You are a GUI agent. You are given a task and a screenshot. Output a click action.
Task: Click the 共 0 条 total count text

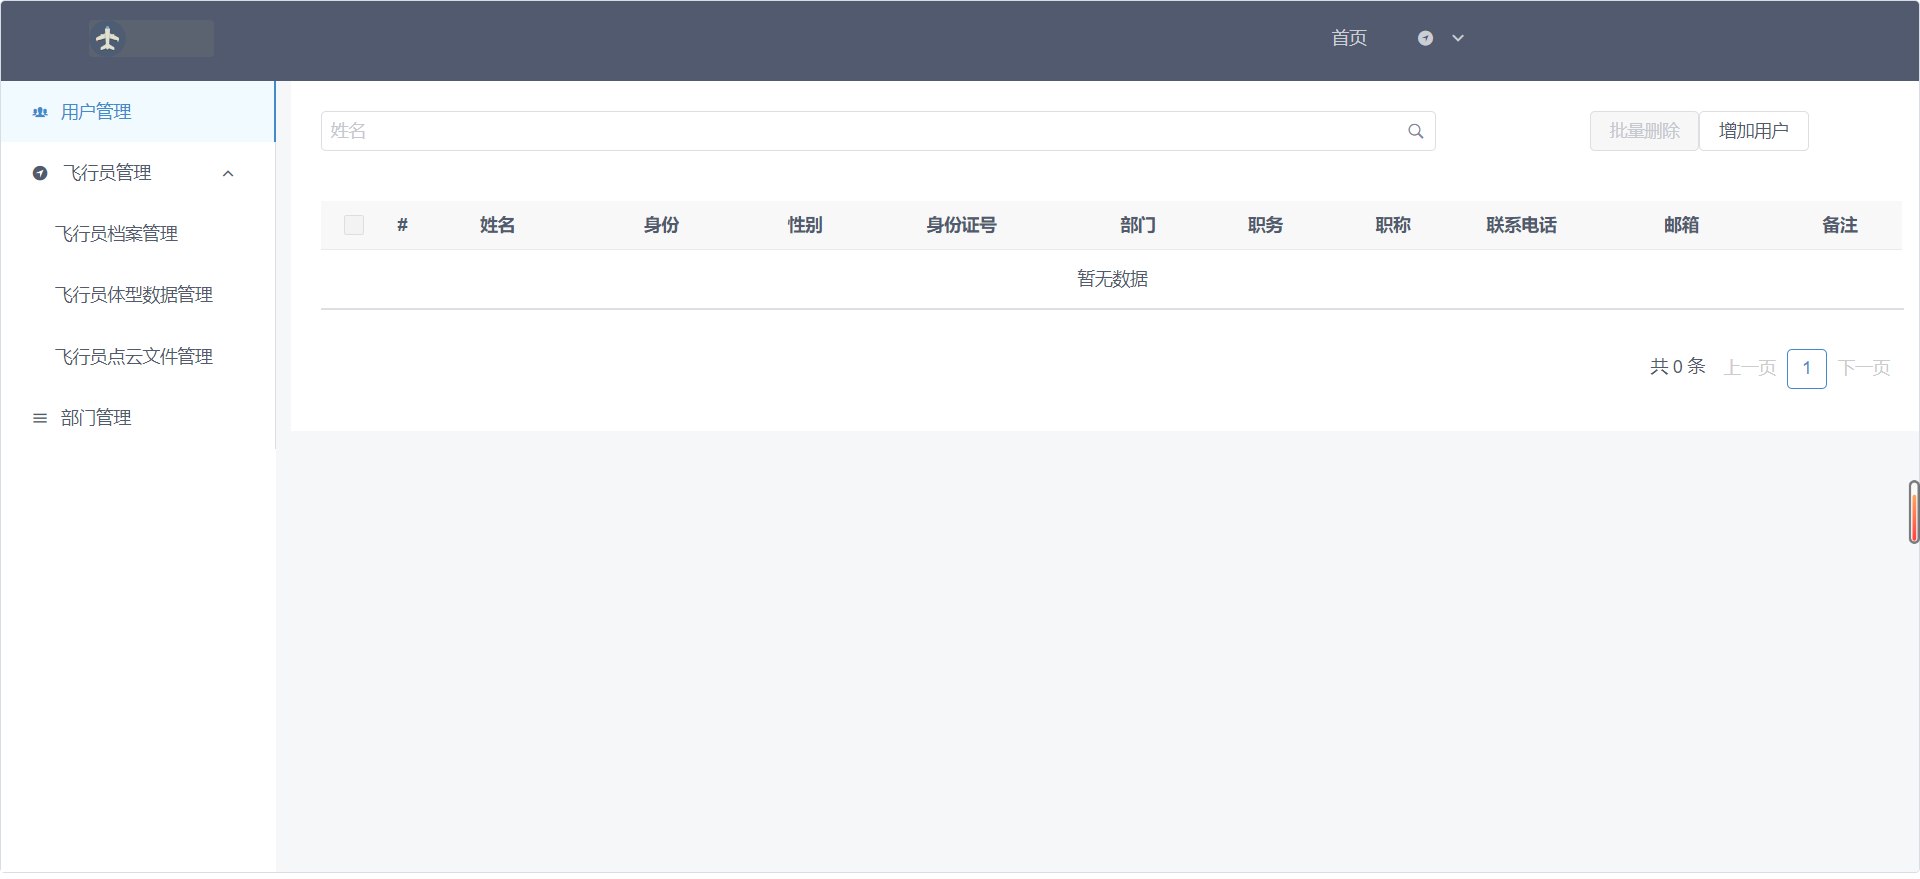(1677, 367)
